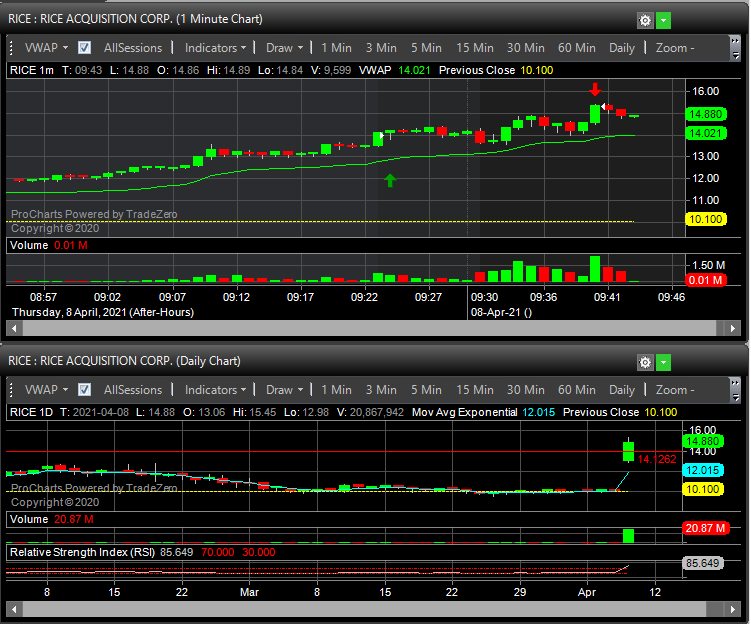This screenshot has height=624, width=751.
Task: Click green dropdown arrow in 1 Minute Chart header
Action: [664, 20]
